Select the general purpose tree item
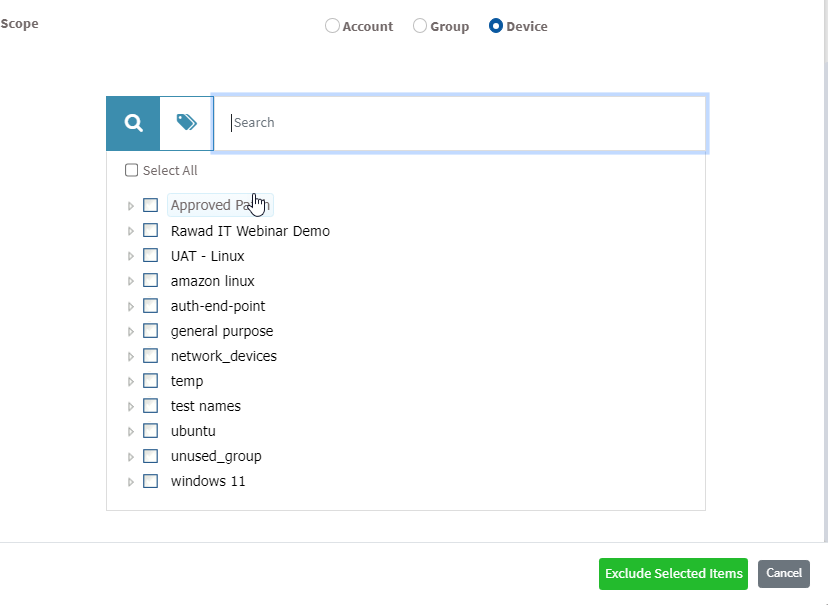The height and width of the screenshot is (605, 828). pos(221,331)
